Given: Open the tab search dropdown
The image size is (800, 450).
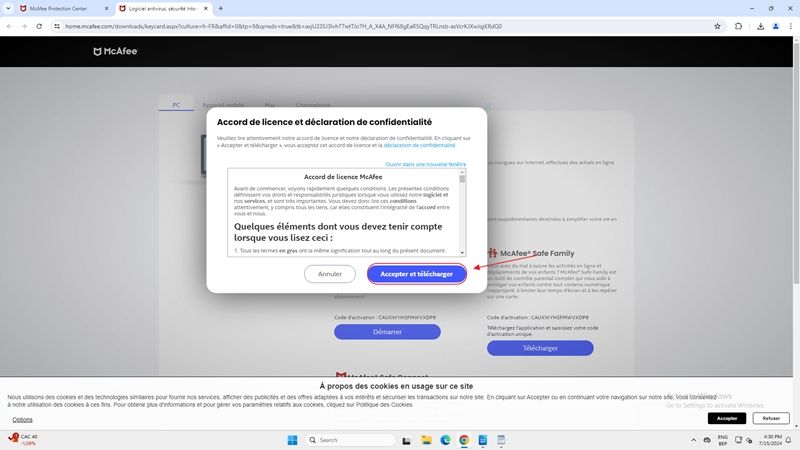Looking at the screenshot, I should coord(8,9).
